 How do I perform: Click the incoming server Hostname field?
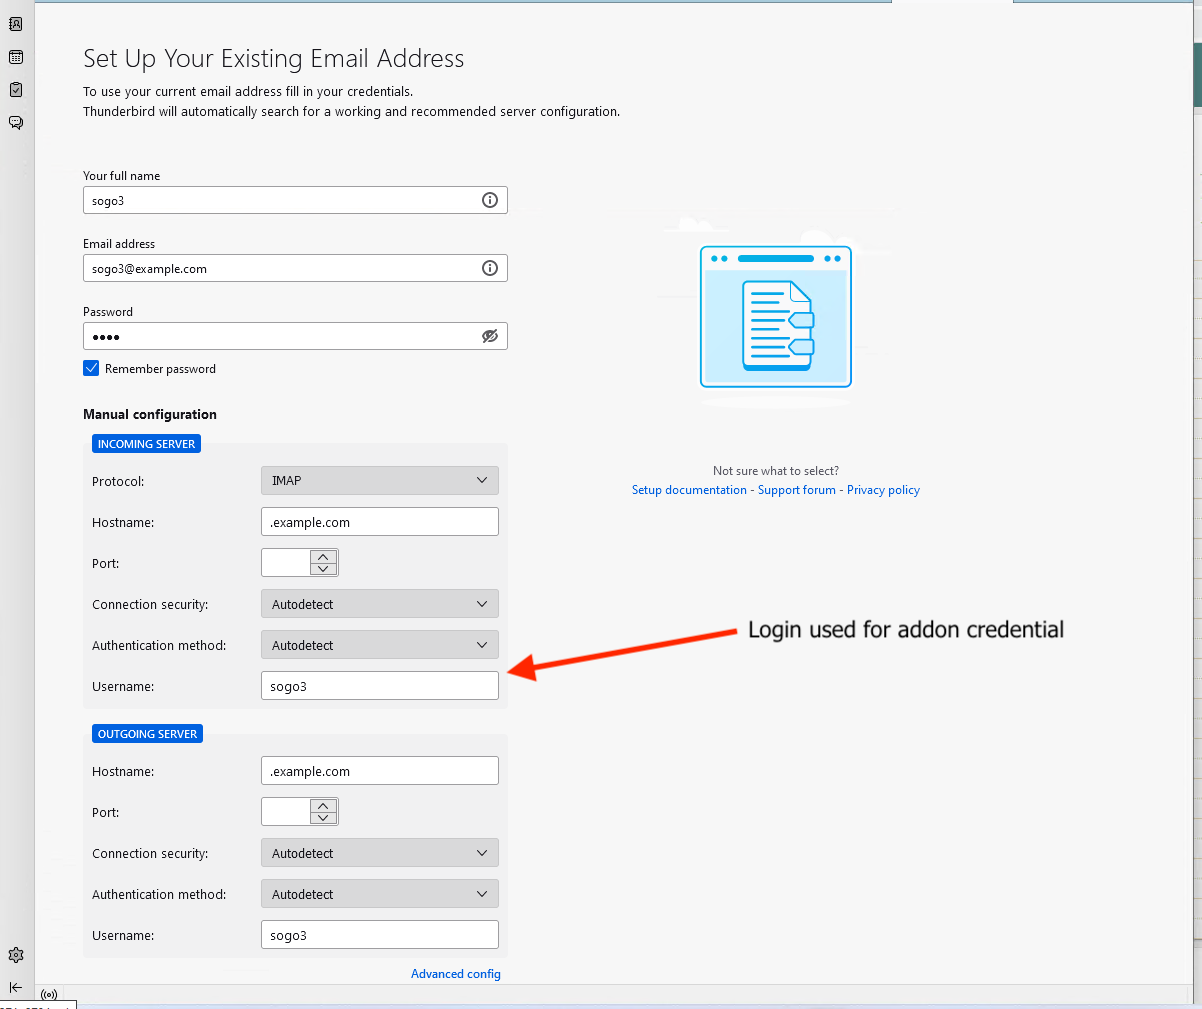point(379,522)
